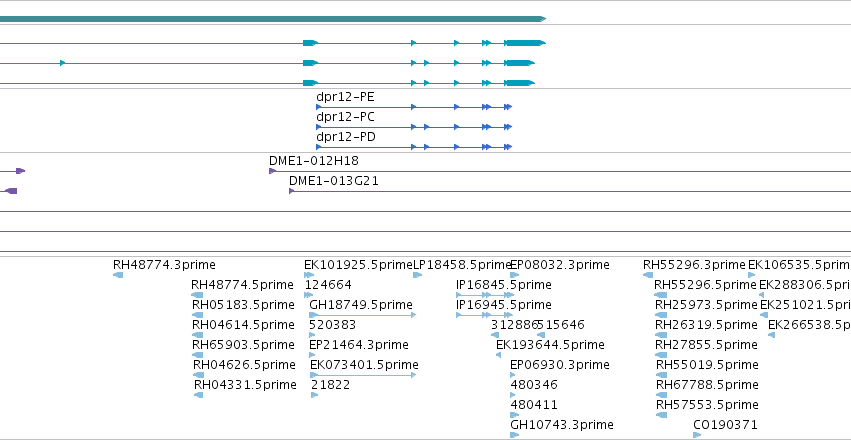Click the RH57553.5prime EST label
This screenshot has width=851, height=440.
point(707,405)
